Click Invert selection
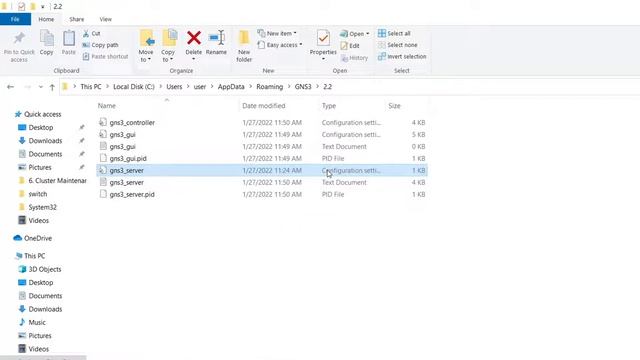This screenshot has width=640, height=360. 402,56
